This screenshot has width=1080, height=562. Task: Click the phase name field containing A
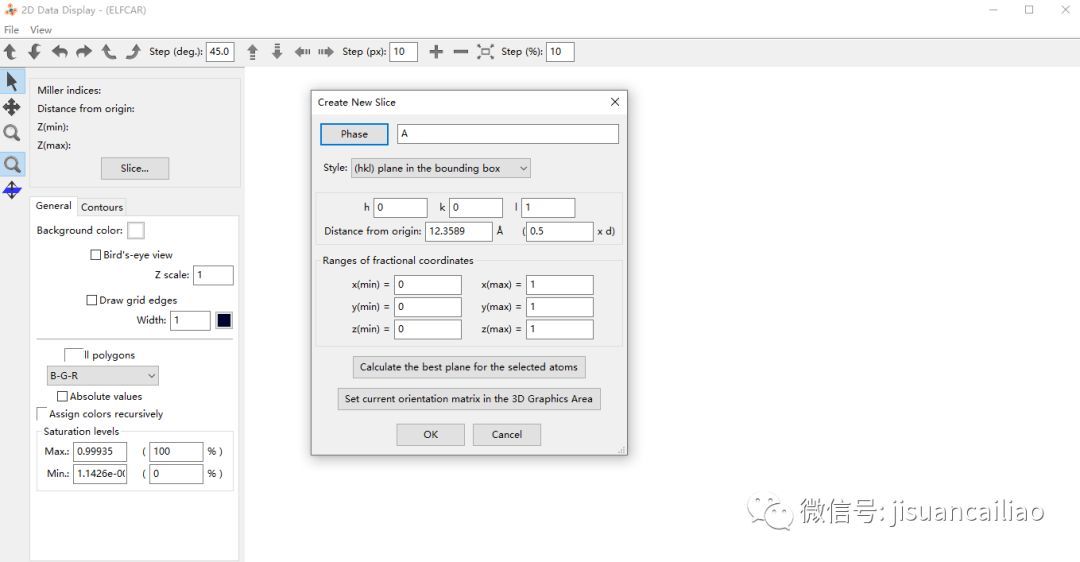pos(508,134)
